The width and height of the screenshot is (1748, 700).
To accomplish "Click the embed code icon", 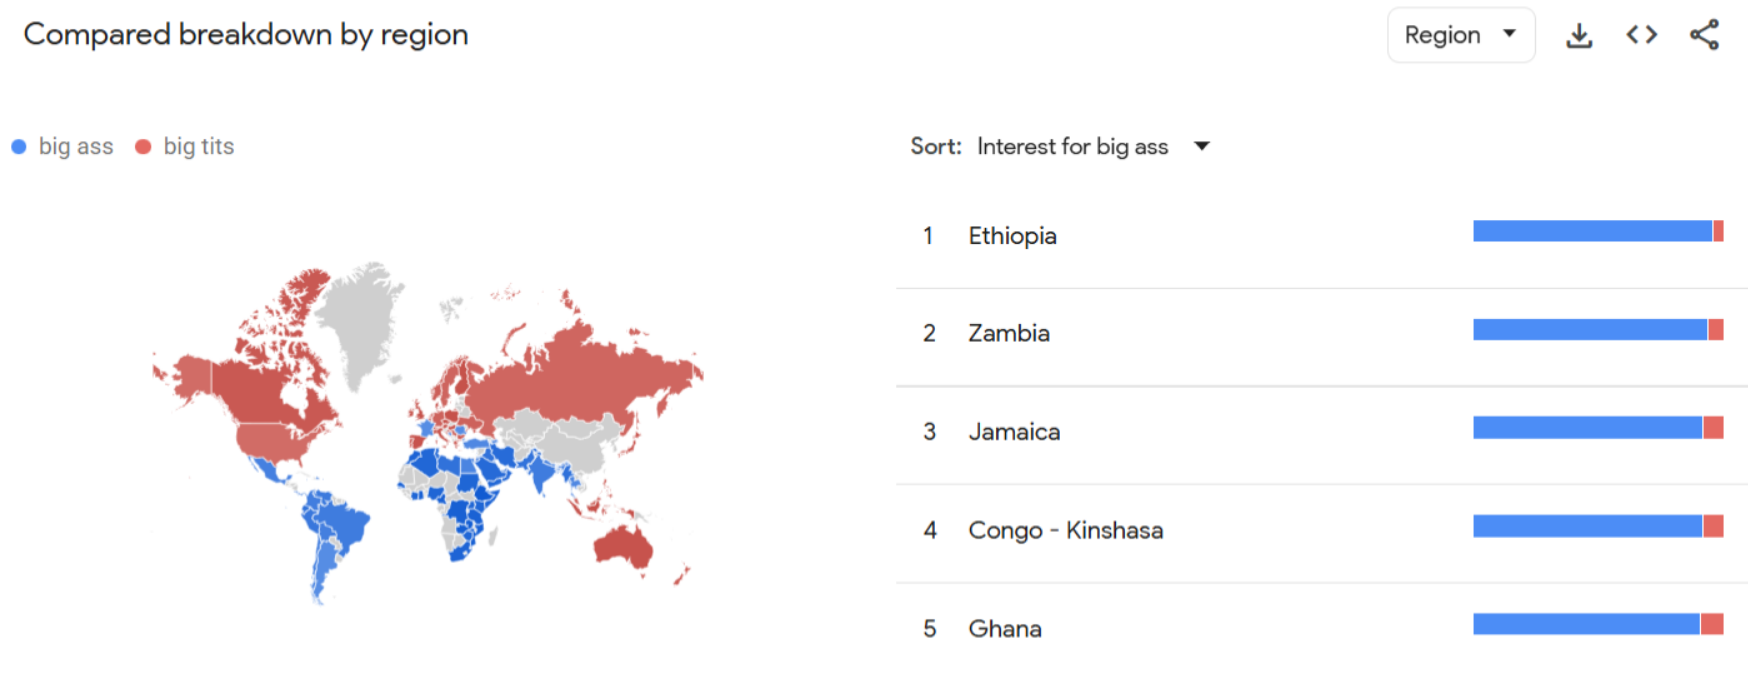I will point(1641,36).
